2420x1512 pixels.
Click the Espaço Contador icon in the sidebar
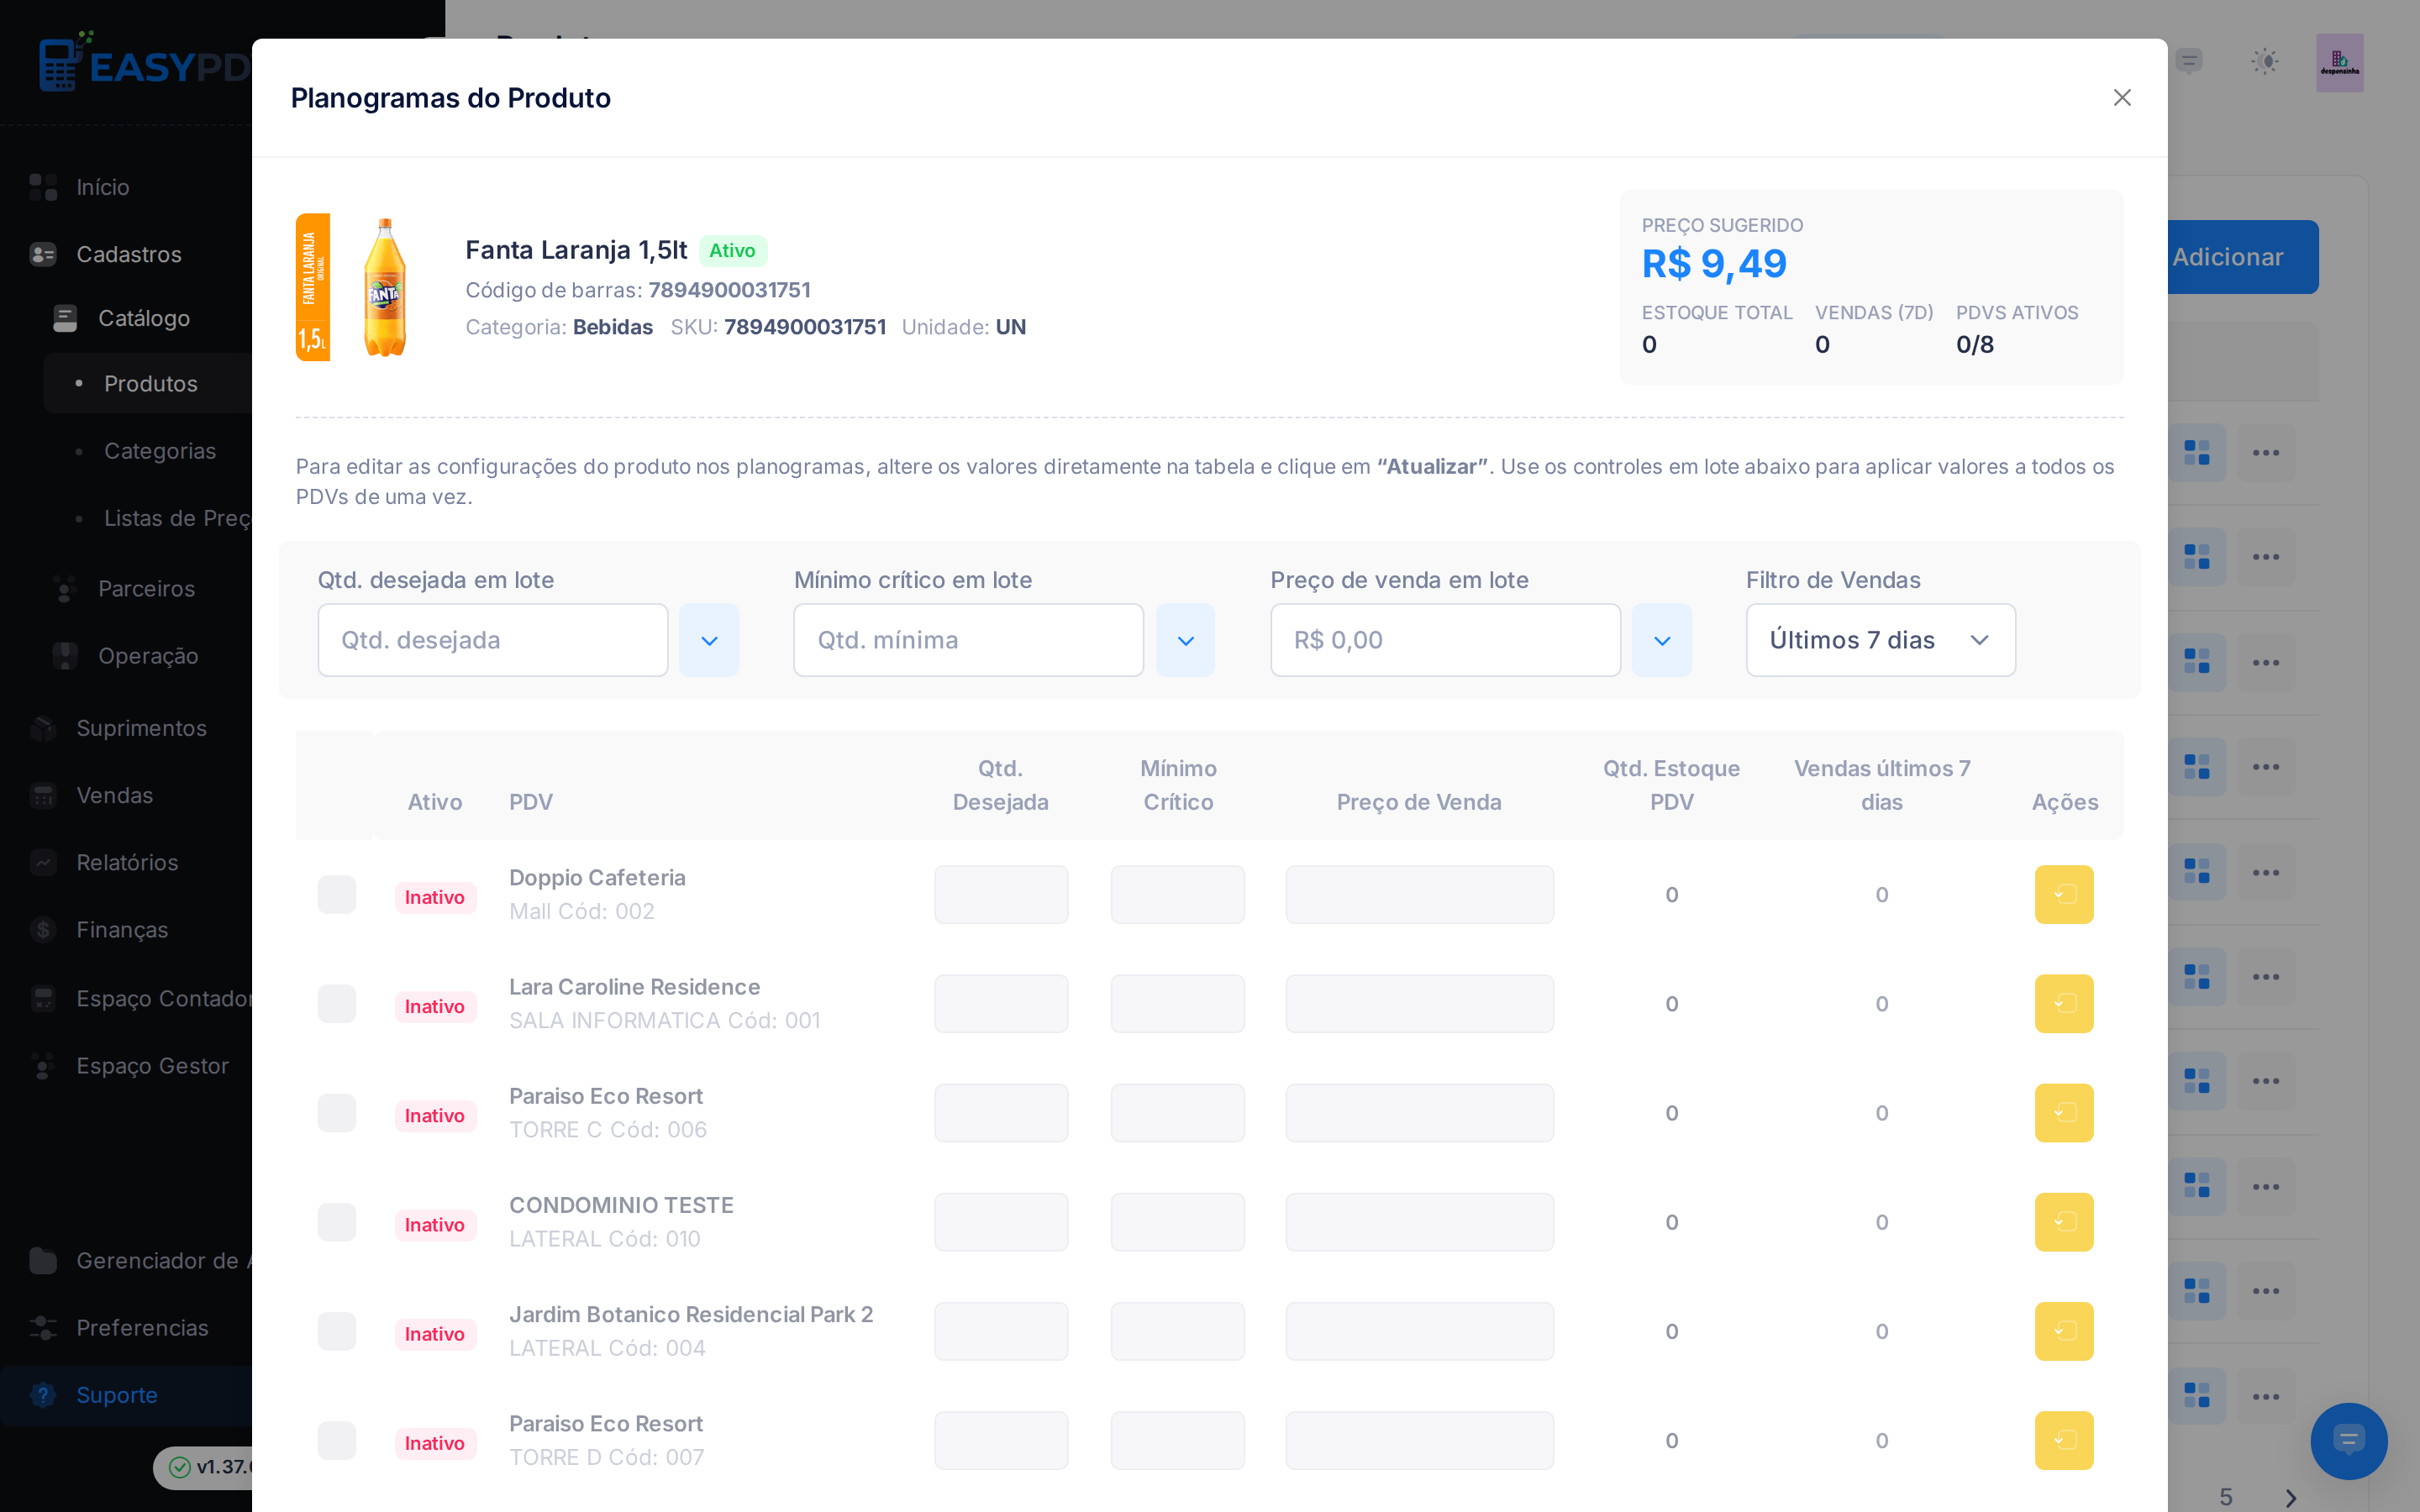coord(43,998)
